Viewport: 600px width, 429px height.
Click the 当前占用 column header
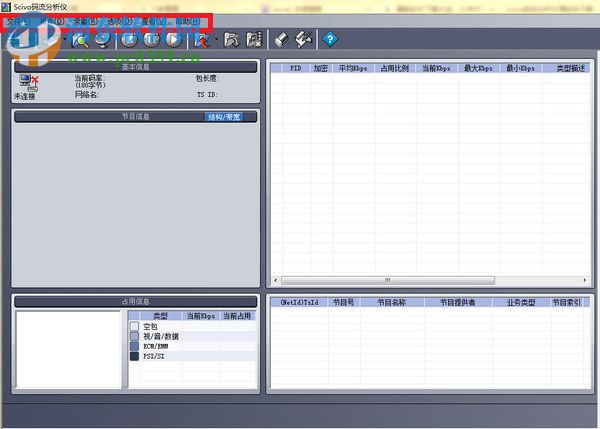[237, 316]
